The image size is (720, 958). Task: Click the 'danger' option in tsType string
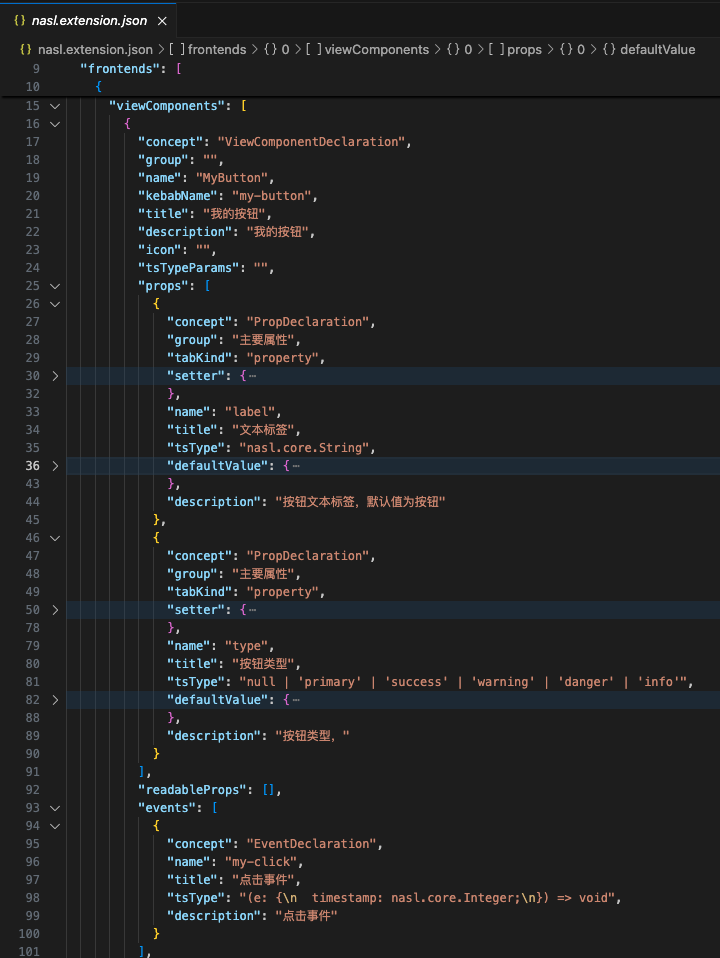pos(586,682)
